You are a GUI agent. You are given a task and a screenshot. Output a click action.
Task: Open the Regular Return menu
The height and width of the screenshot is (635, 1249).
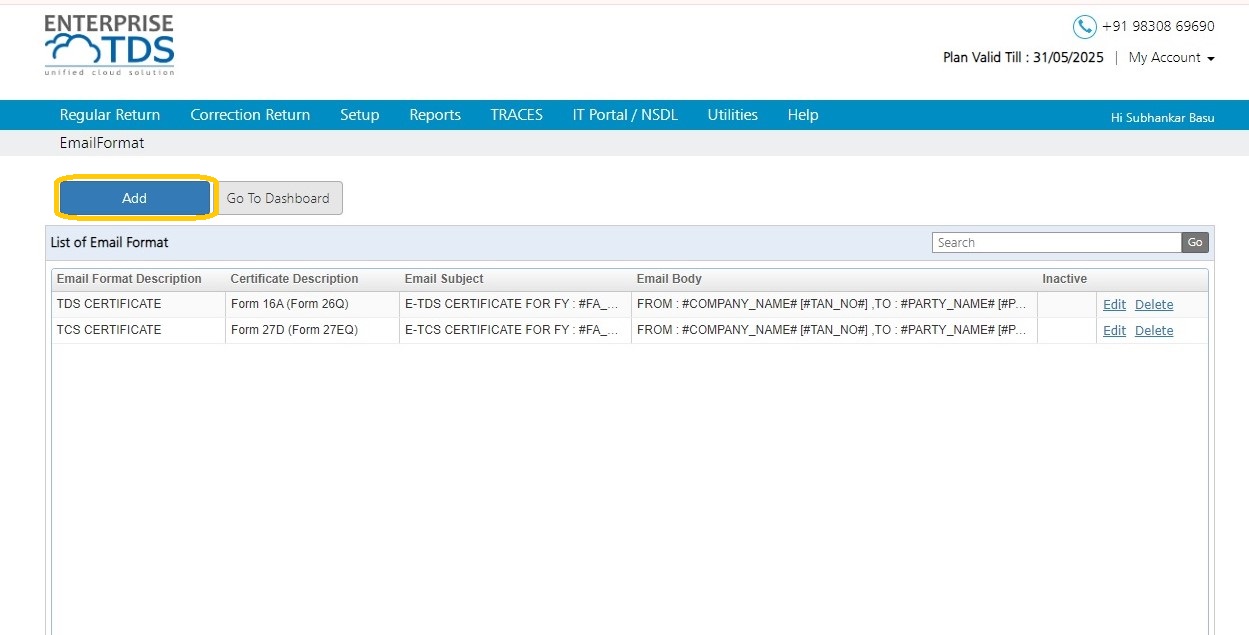pyautogui.click(x=110, y=115)
